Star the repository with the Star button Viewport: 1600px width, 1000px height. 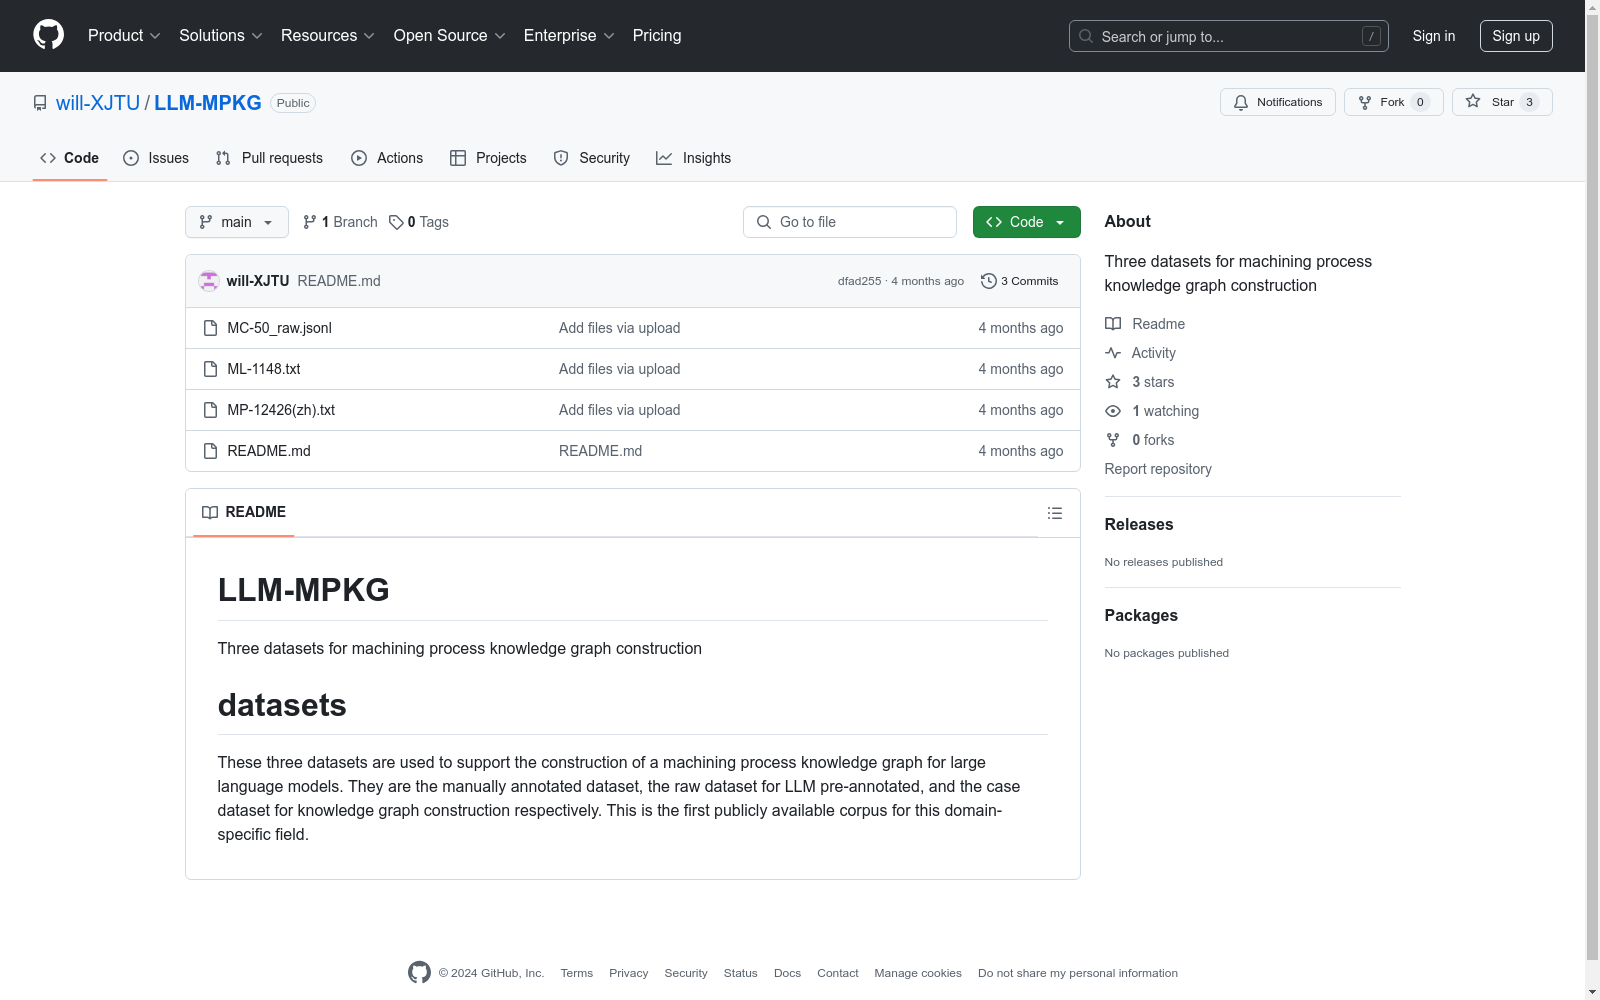(1502, 102)
